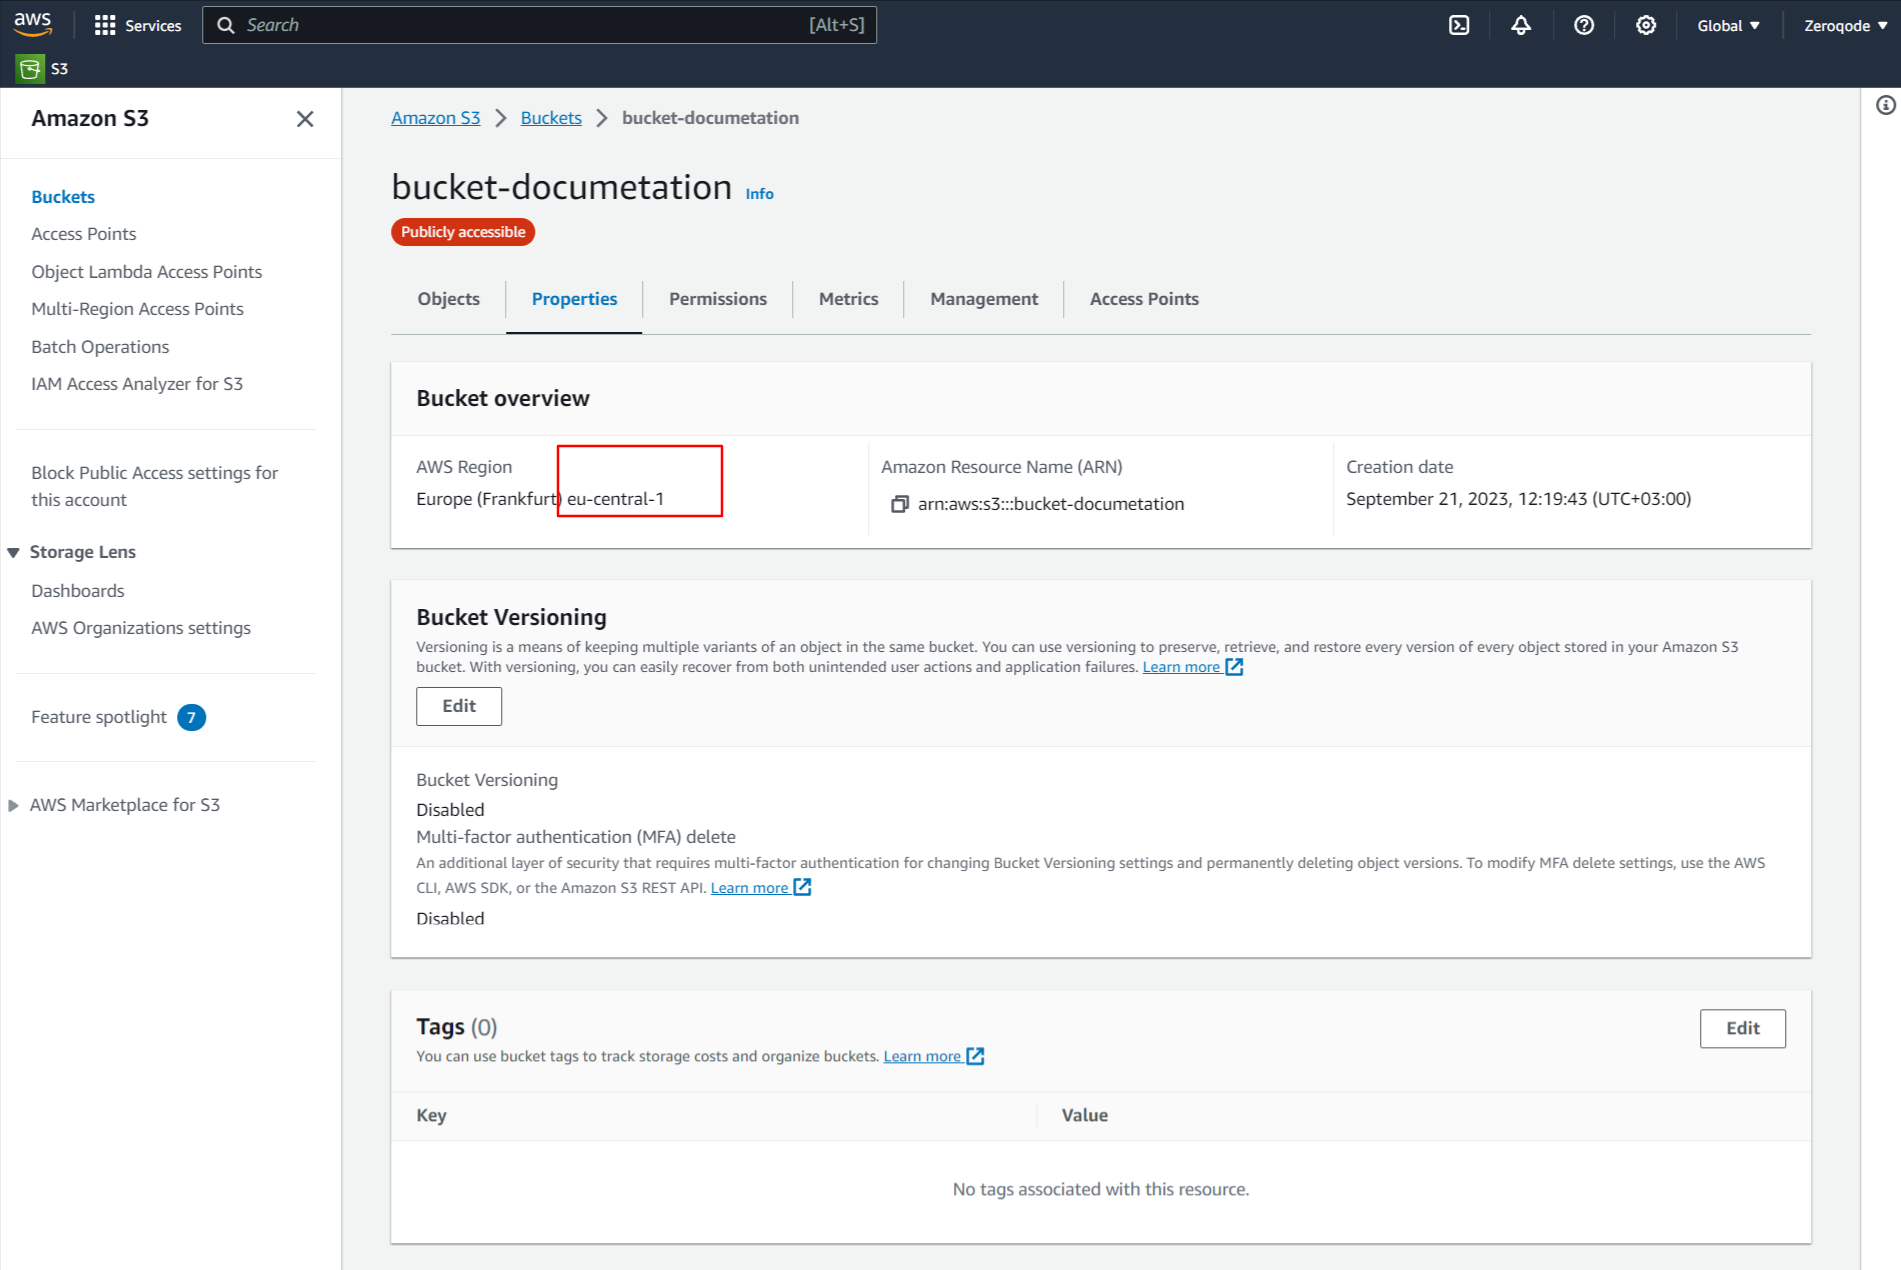
Task: Open Learn more link about bucket tags
Action: click(x=922, y=1056)
